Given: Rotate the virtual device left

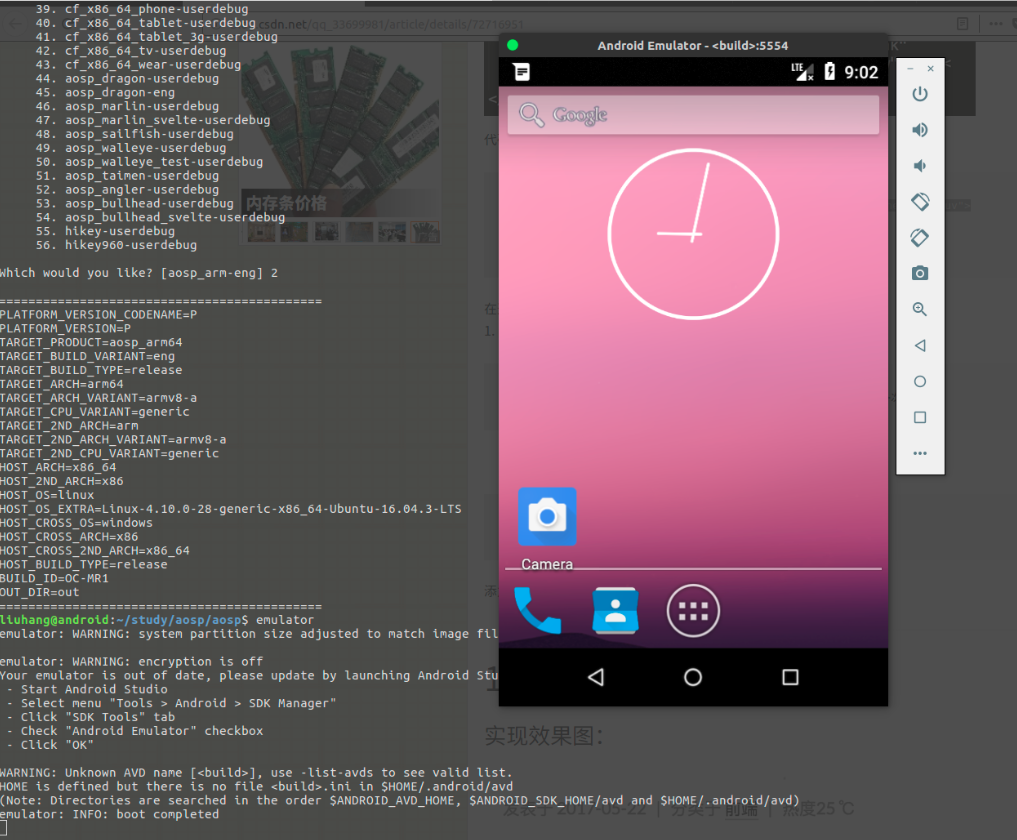Looking at the screenshot, I should 919,201.
